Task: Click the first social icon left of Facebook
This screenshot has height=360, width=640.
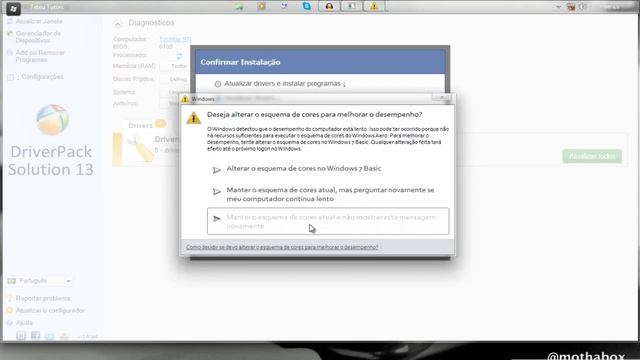Action: [21, 336]
